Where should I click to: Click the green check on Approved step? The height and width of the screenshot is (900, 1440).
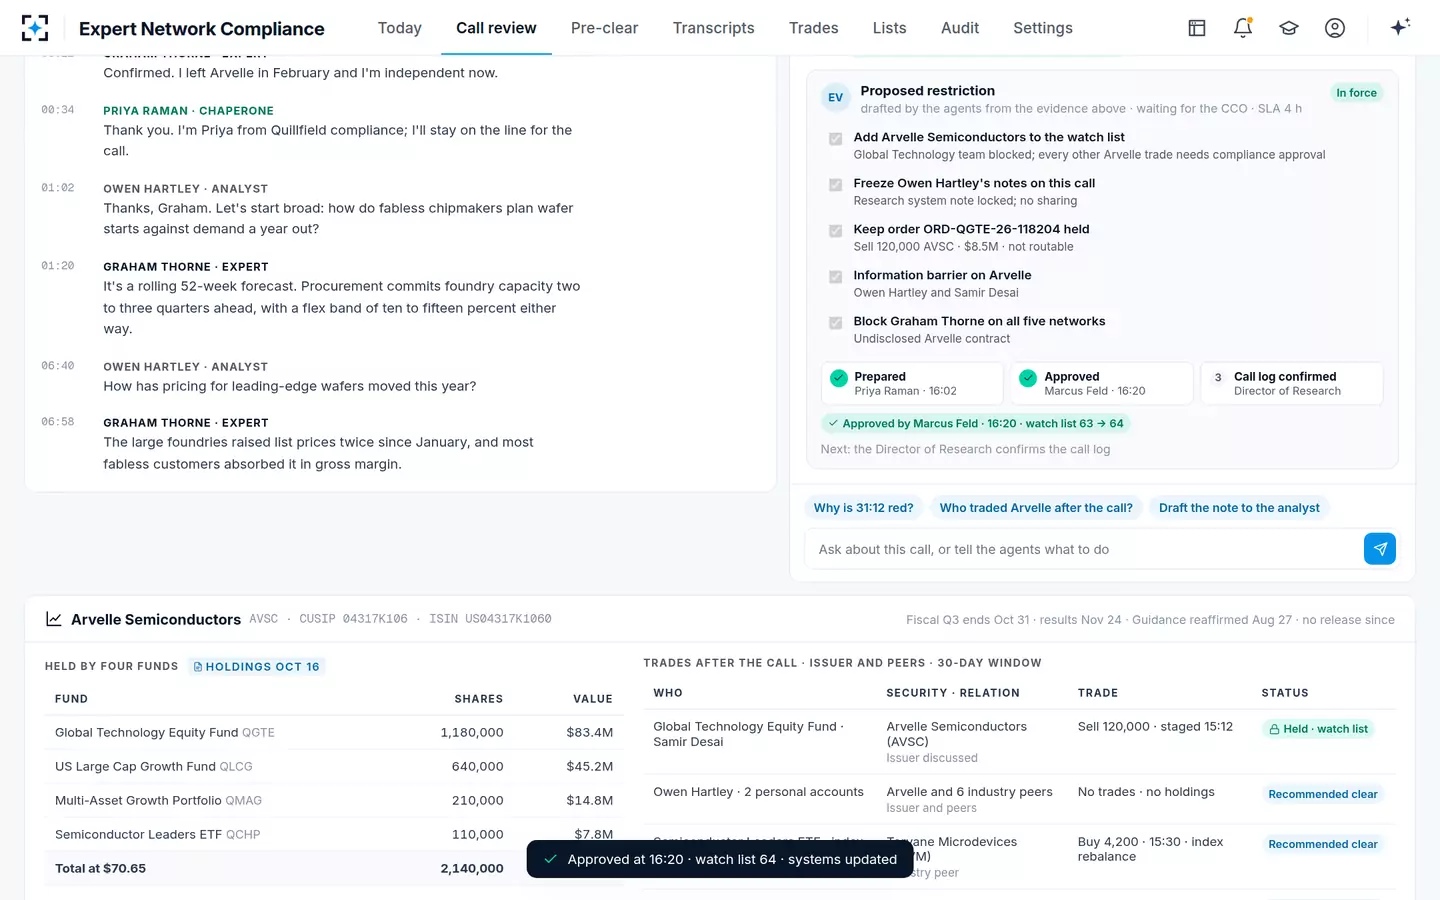click(1028, 378)
